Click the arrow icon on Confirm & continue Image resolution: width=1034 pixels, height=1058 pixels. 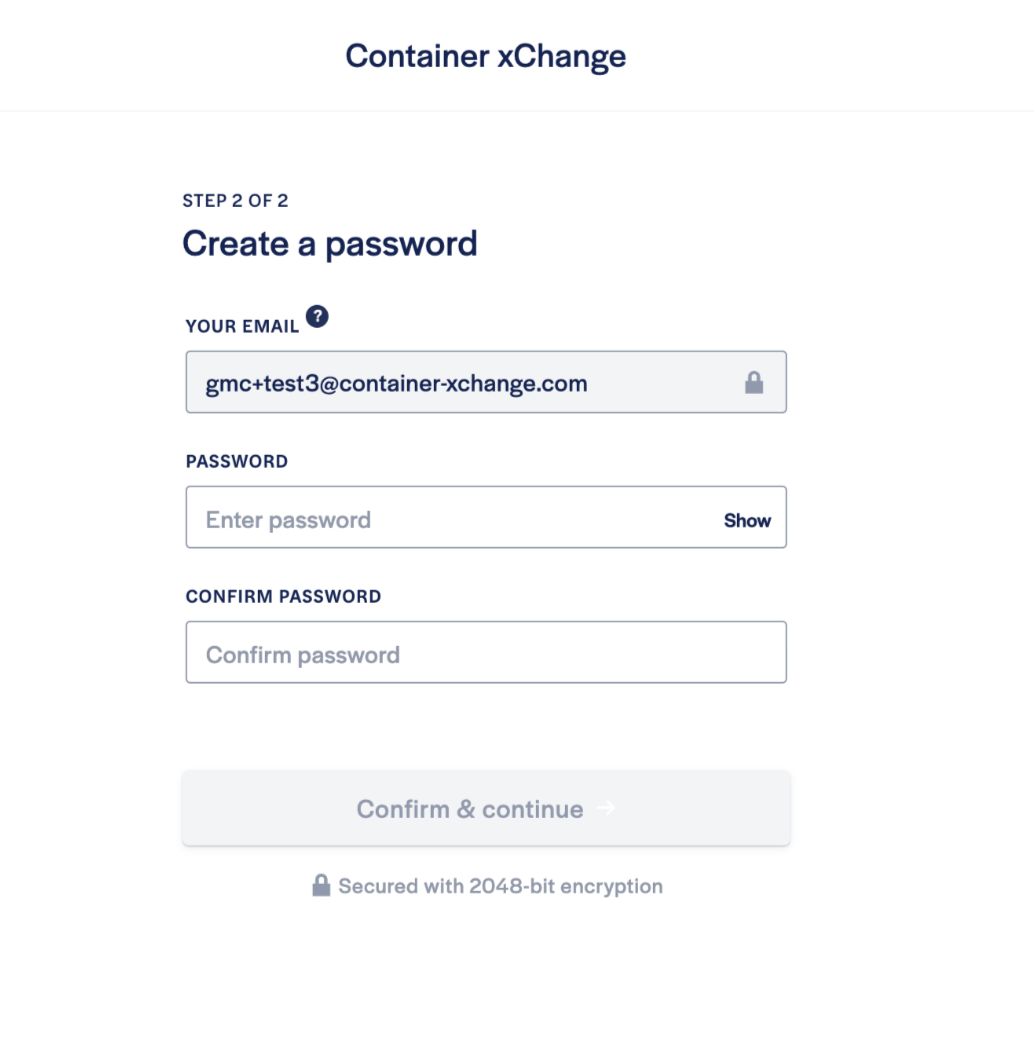click(606, 808)
